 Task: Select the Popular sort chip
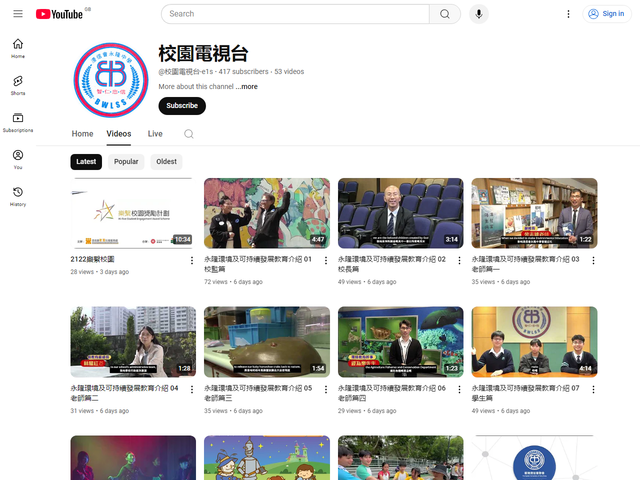126,161
